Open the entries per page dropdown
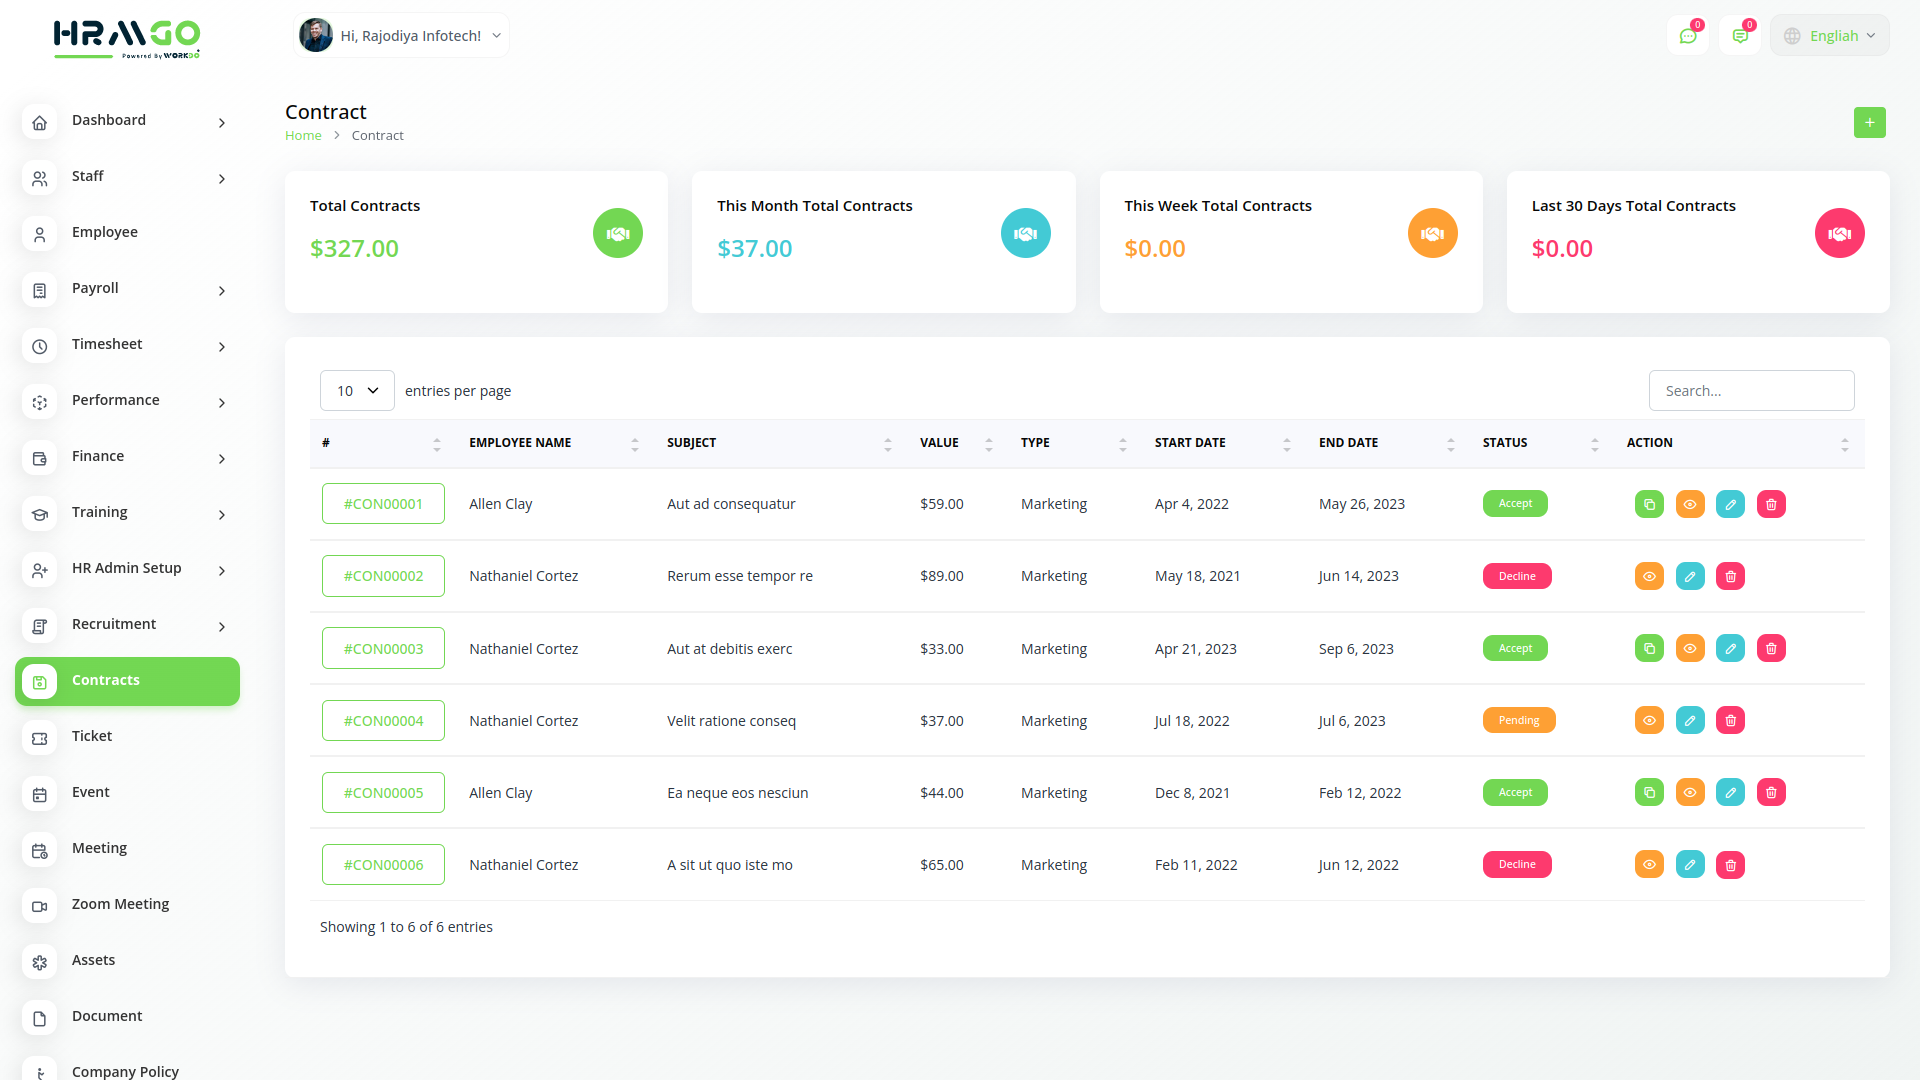1920x1080 pixels. click(x=357, y=391)
